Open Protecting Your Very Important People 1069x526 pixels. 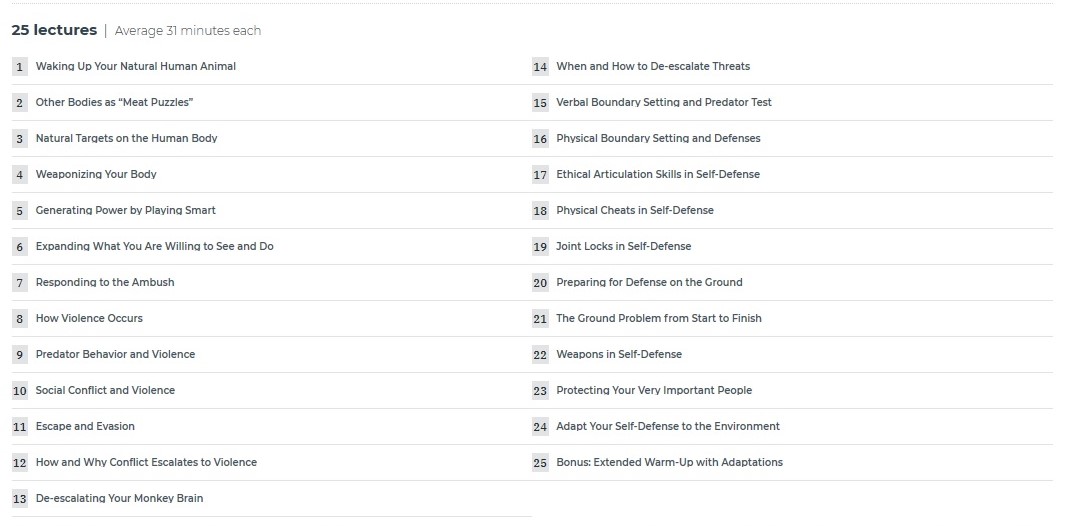(x=653, y=390)
